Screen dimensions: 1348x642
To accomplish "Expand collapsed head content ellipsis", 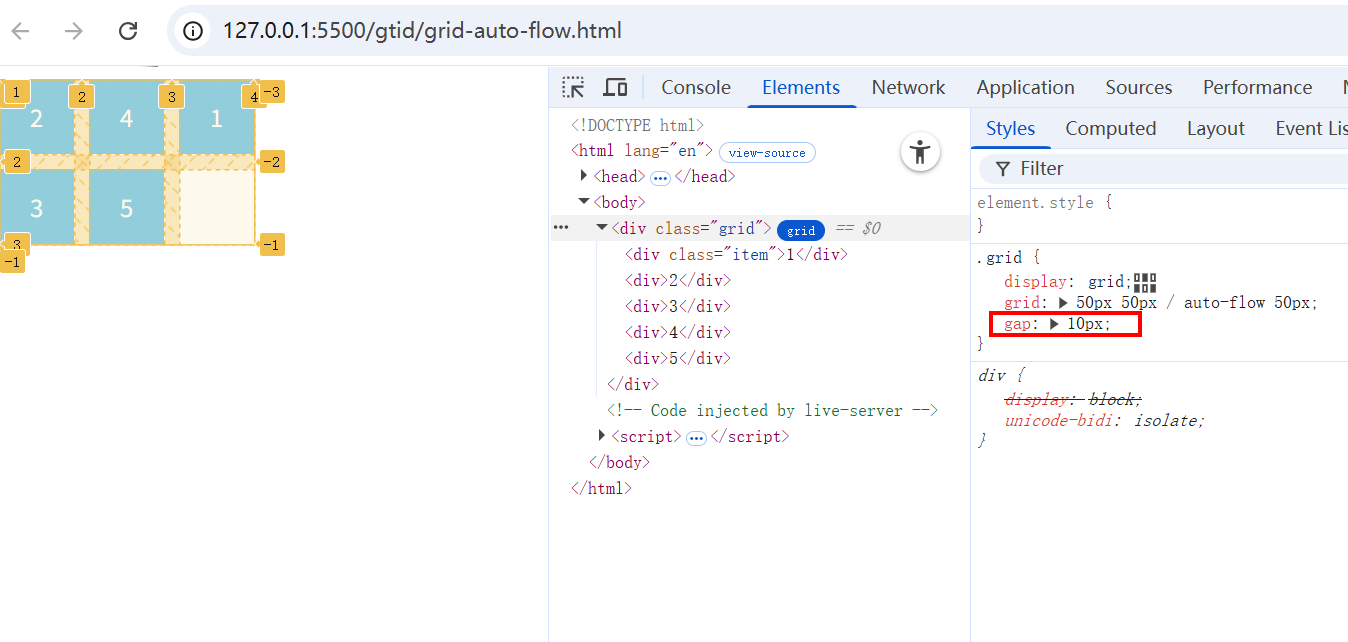I will [660, 177].
